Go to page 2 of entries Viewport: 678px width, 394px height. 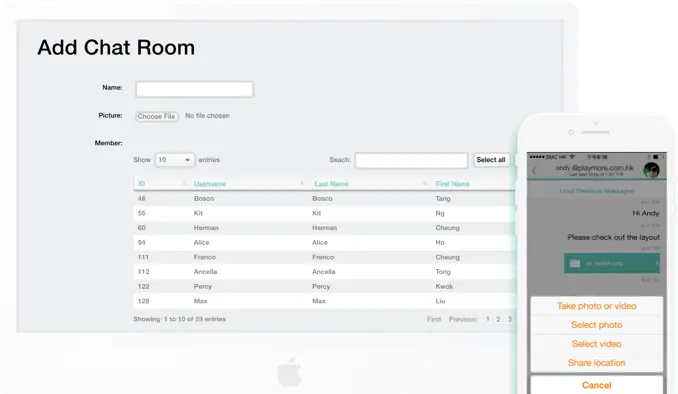click(498, 319)
